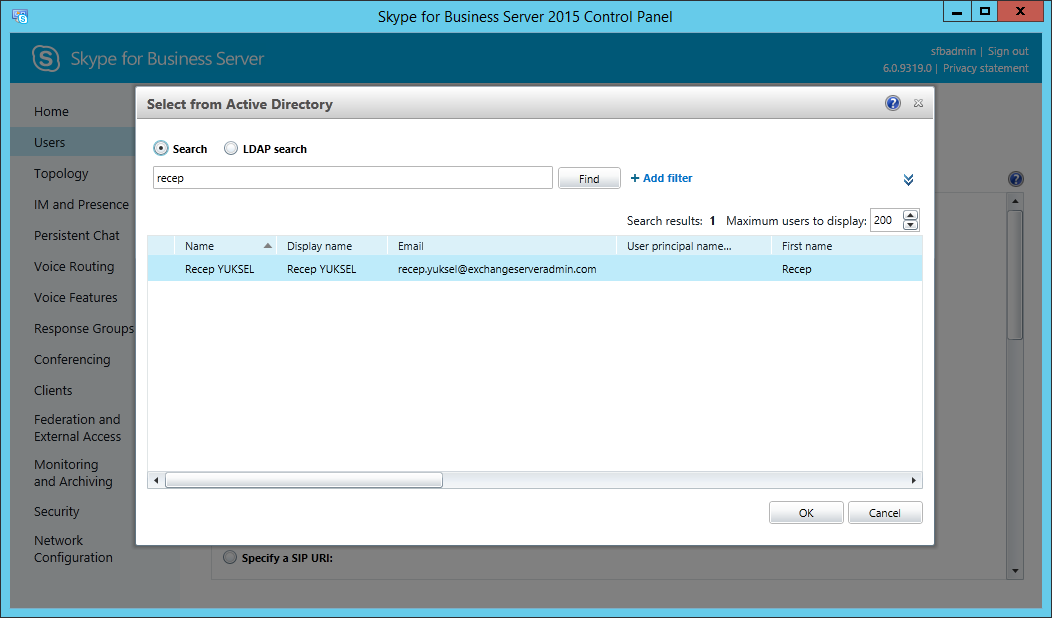Open Federation and External Access section
This screenshot has width=1052, height=618.
(x=77, y=428)
